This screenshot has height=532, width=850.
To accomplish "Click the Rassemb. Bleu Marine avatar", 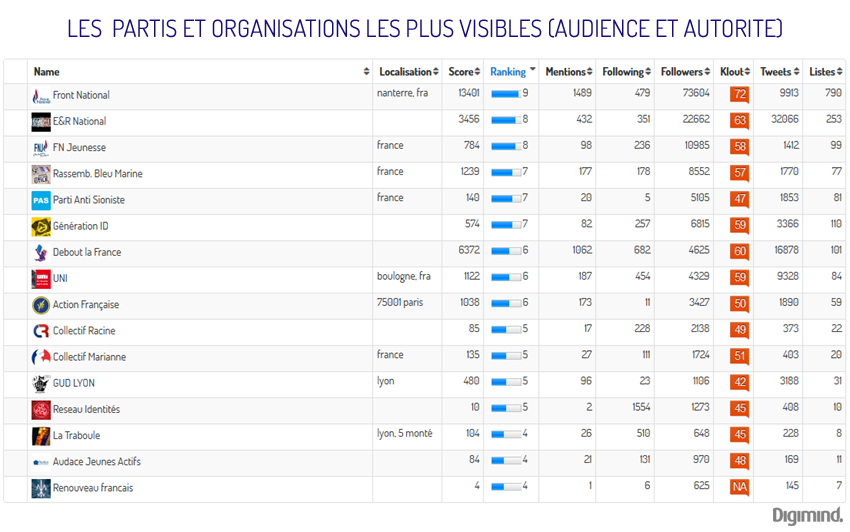I will tap(41, 174).
